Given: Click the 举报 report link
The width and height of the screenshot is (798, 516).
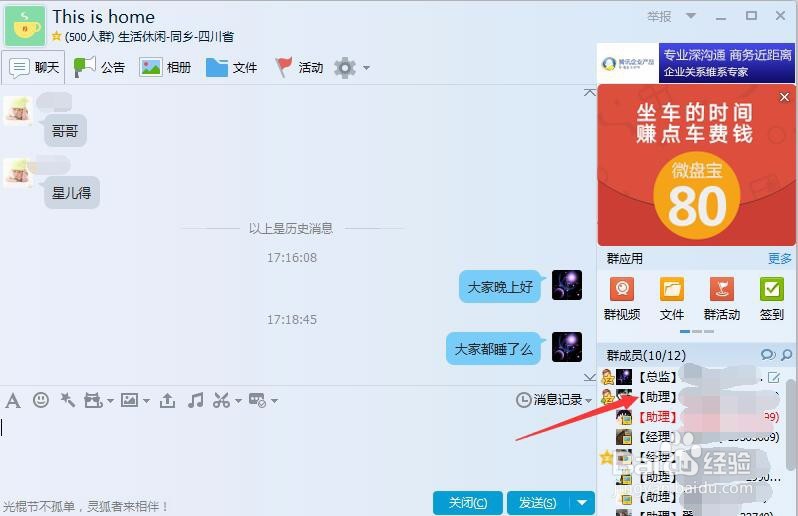Looking at the screenshot, I should 659,16.
